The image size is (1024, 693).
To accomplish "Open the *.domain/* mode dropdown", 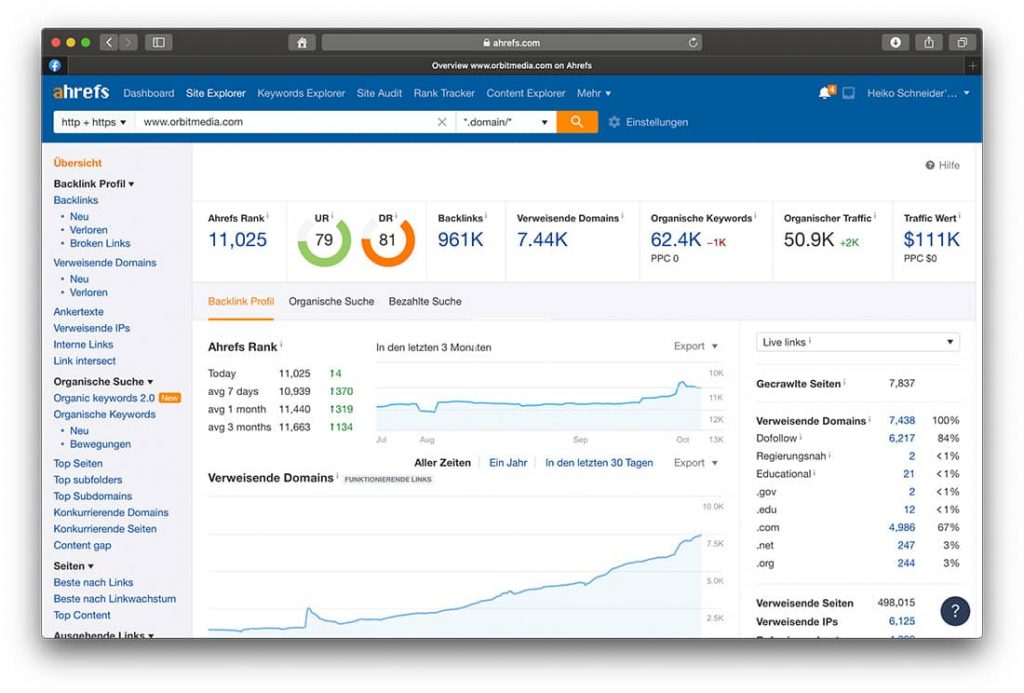I will [506, 122].
